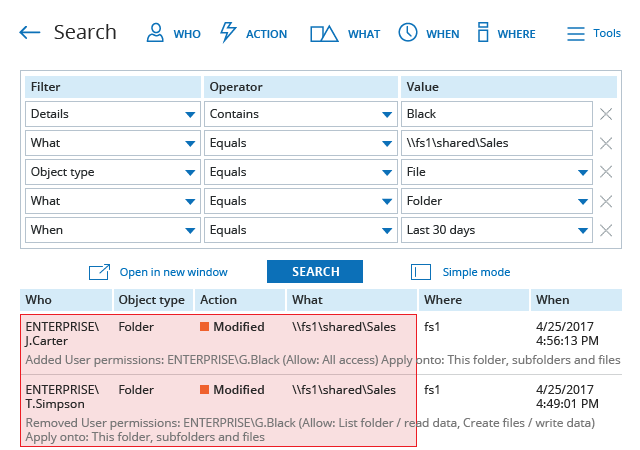
Task: Remove the Object type File filter row
Action: 606,172
